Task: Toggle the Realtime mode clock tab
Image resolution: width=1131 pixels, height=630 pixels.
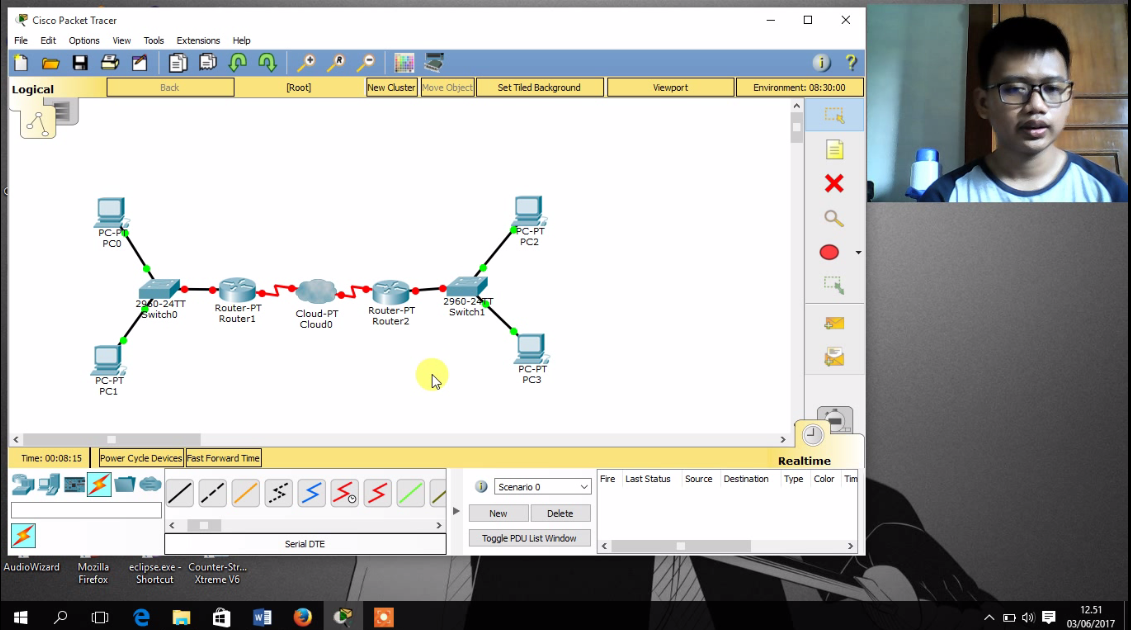Action: pos(813,434)
